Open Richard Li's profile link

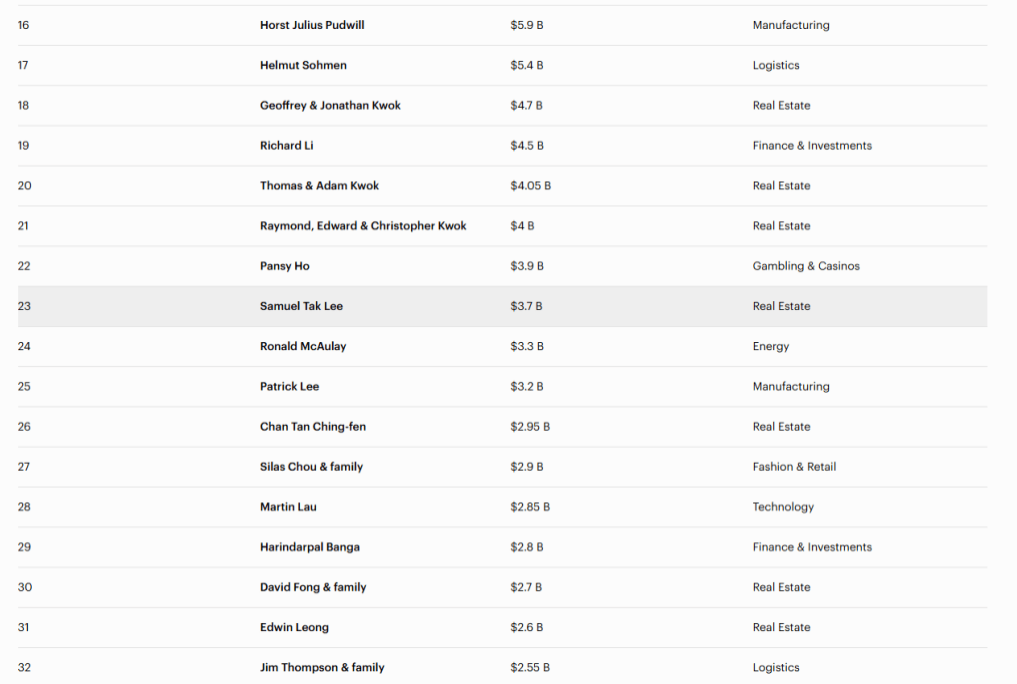286,145
